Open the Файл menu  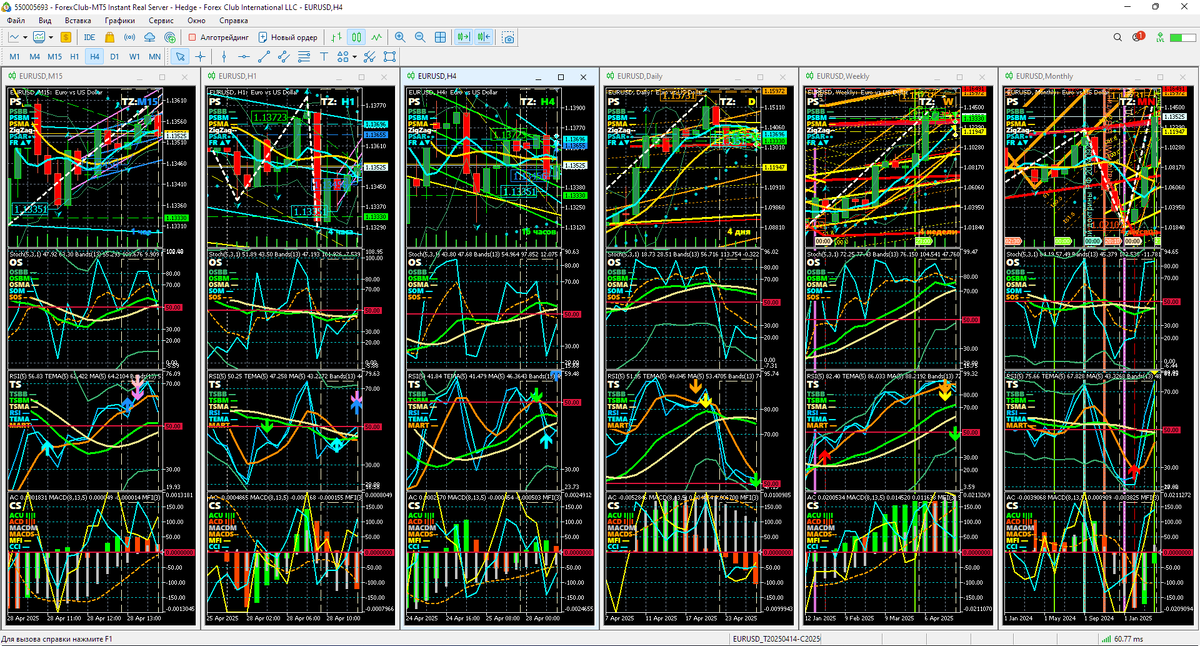16,20
